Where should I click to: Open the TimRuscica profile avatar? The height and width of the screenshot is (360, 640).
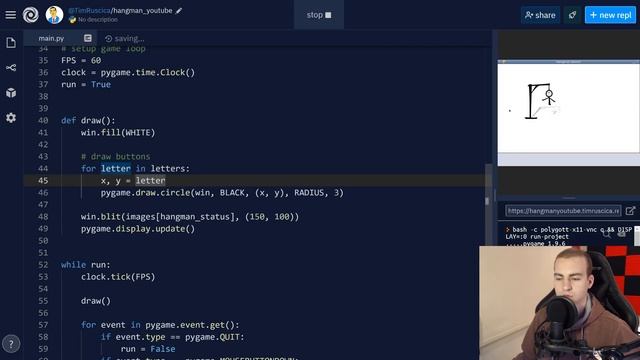tap(54, 15)
